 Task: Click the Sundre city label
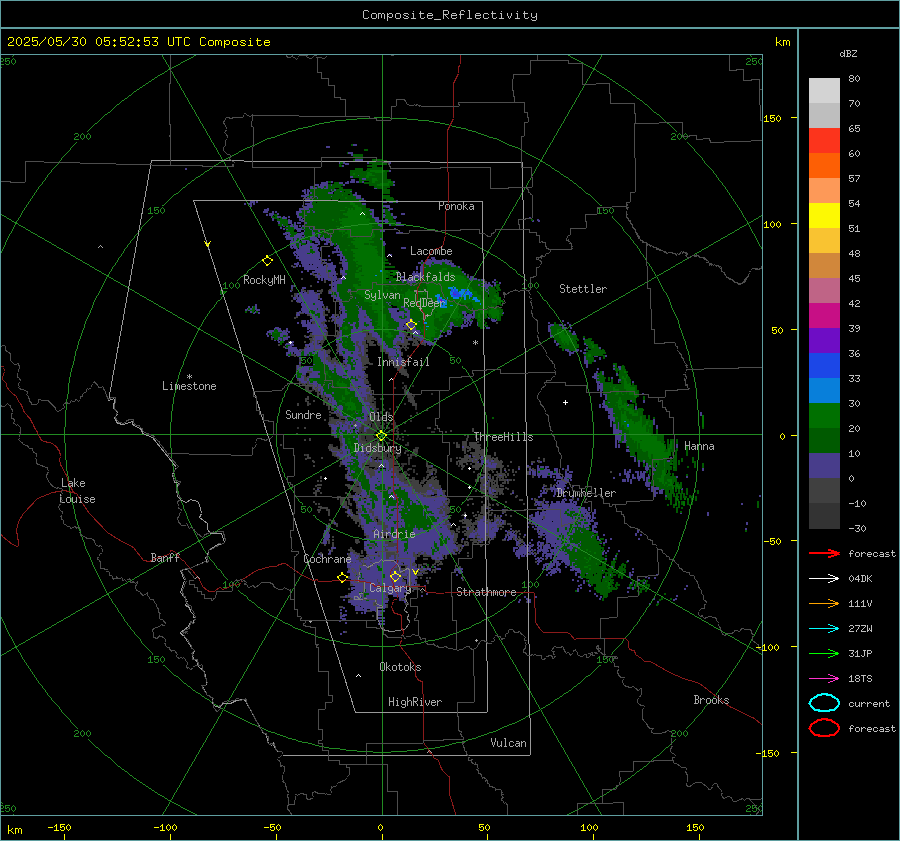(303, 415)
